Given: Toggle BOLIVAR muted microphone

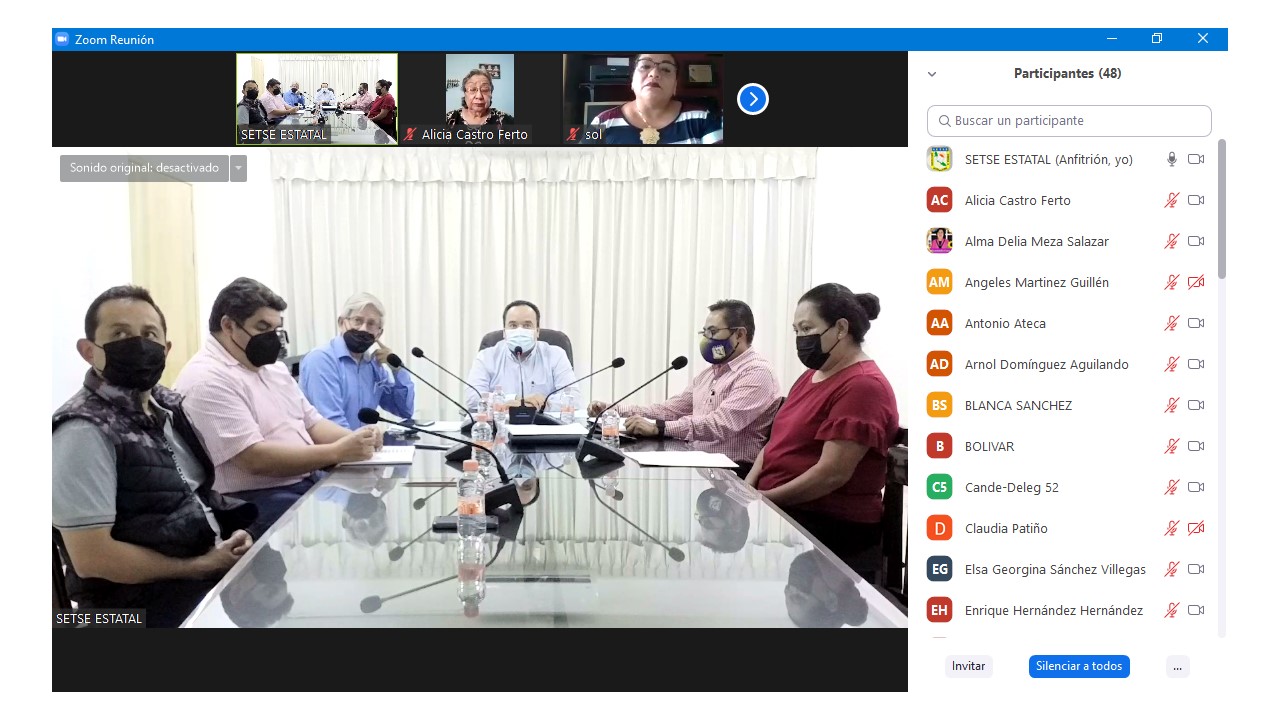Looking at the screenshot, I should (x=1172, y=446).
